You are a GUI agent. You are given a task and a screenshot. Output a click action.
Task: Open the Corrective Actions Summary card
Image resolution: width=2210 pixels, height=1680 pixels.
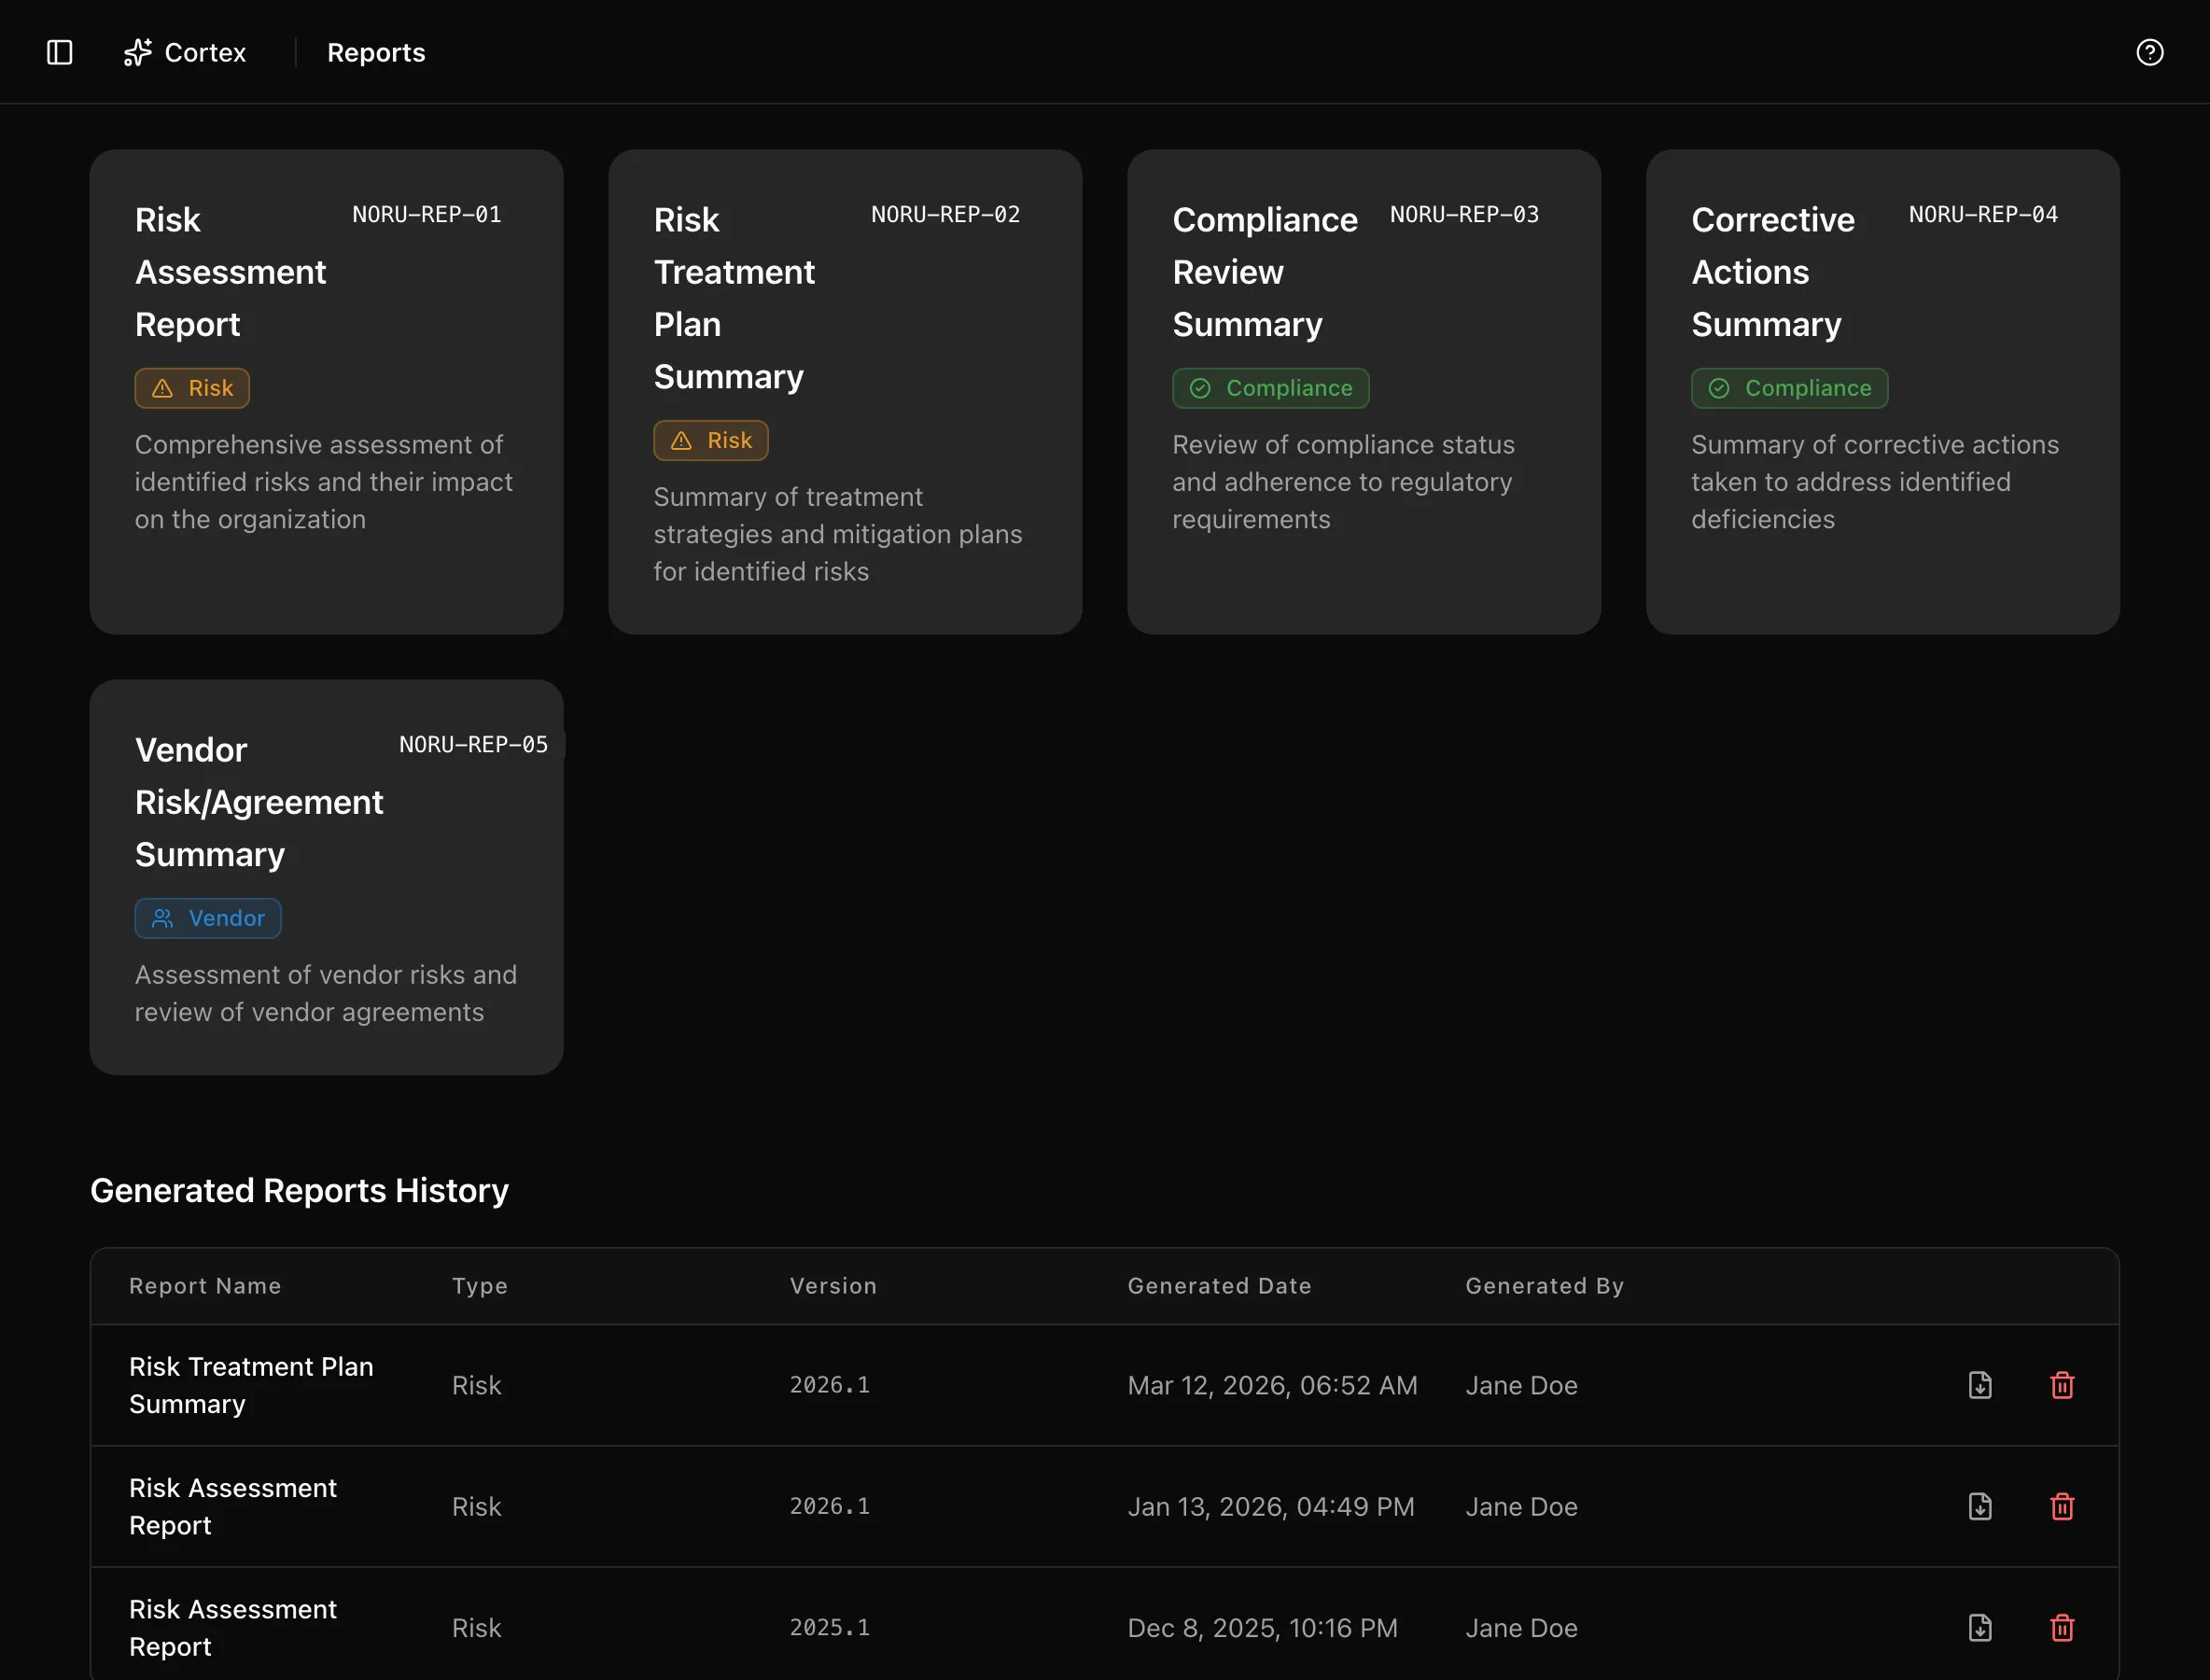[x=1882, y=392]
